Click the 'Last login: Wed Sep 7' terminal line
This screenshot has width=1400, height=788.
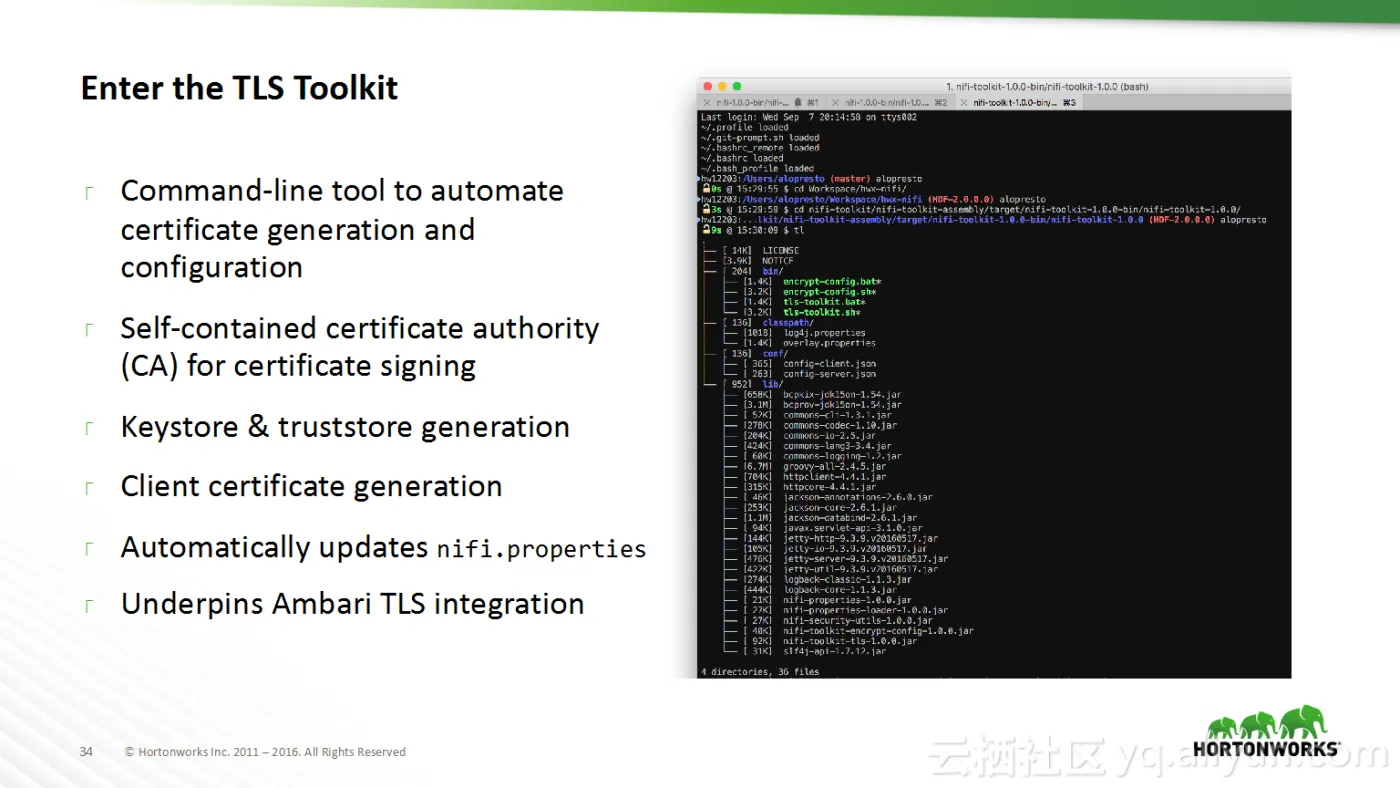click(x=808, y=117)
